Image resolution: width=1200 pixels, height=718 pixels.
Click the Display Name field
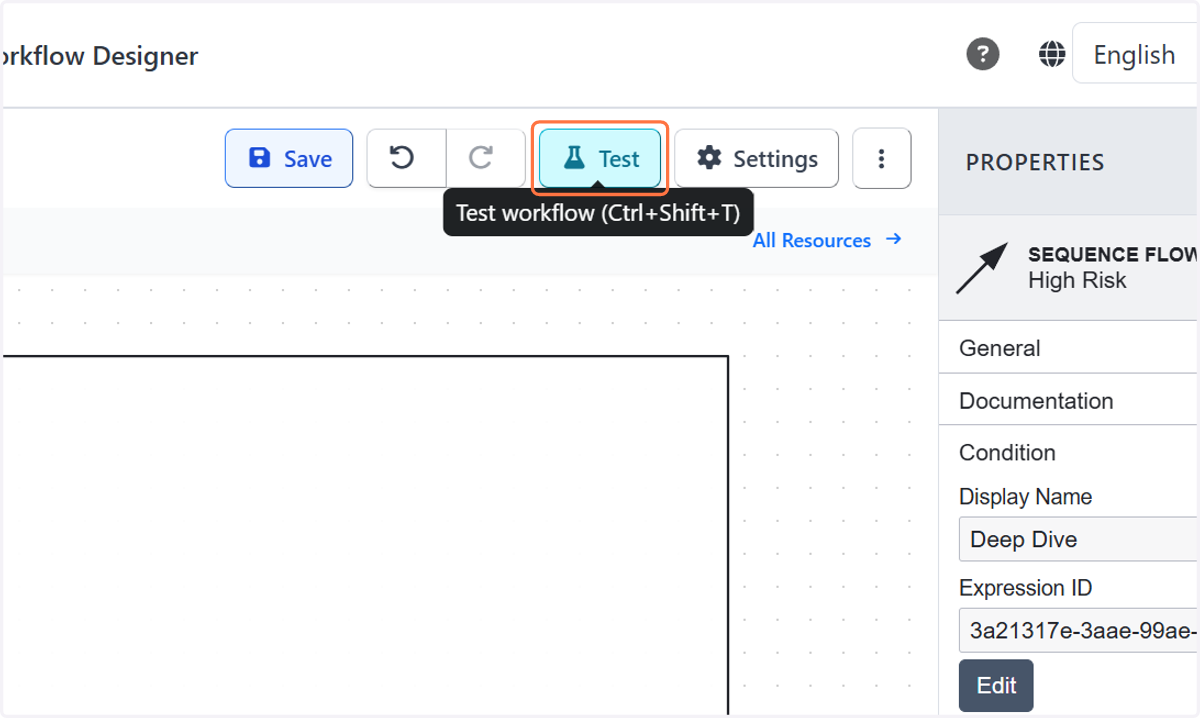pos(1079,540)
